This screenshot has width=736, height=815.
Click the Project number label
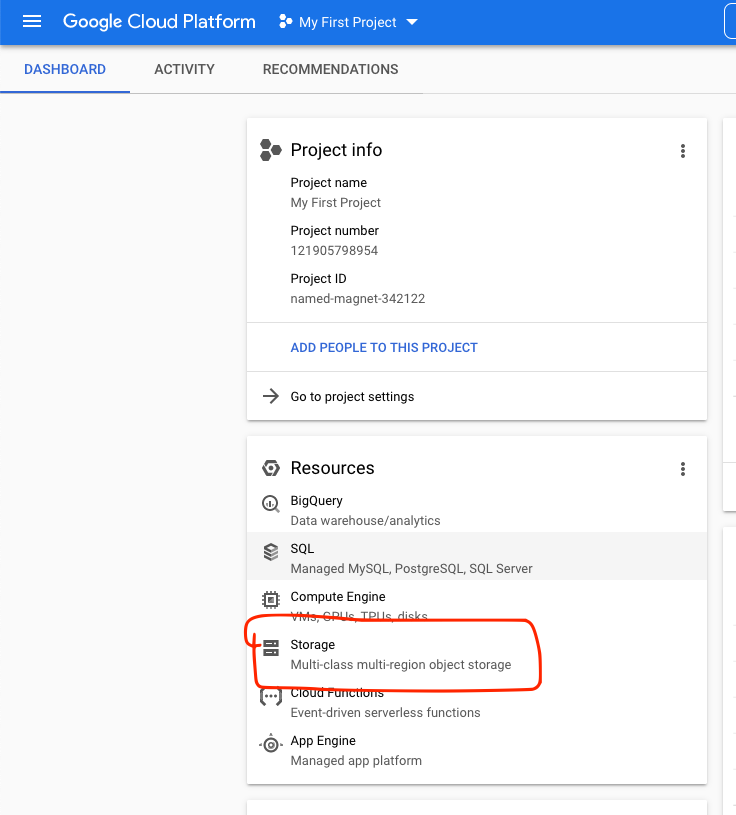(335, 231)
